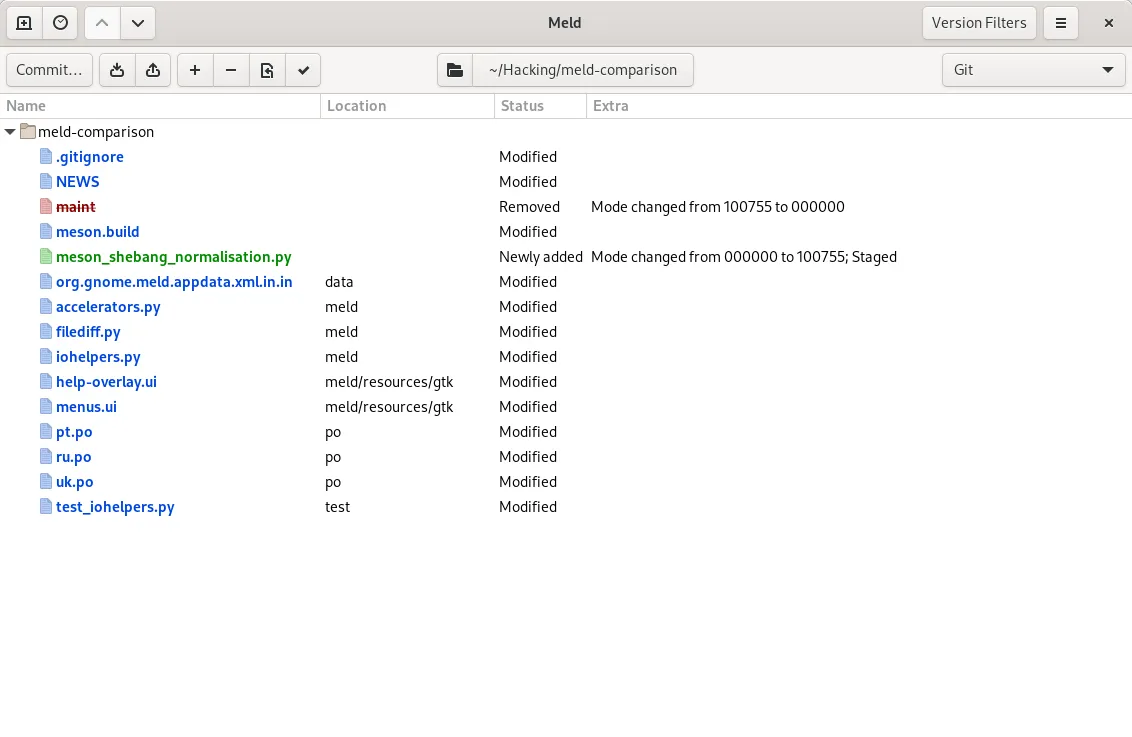The image size is (1132, 737).
Task: Open the Version Filters menu
Action: coord(978,23)
